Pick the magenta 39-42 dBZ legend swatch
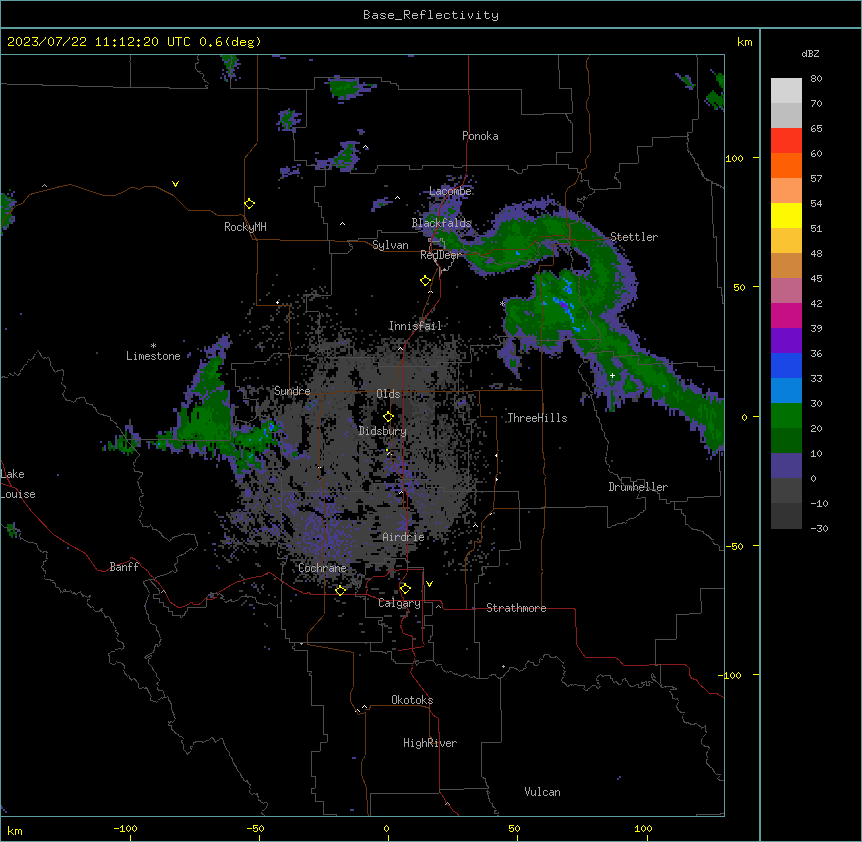This screenshot has width=862, height=842. click(786, 315)
